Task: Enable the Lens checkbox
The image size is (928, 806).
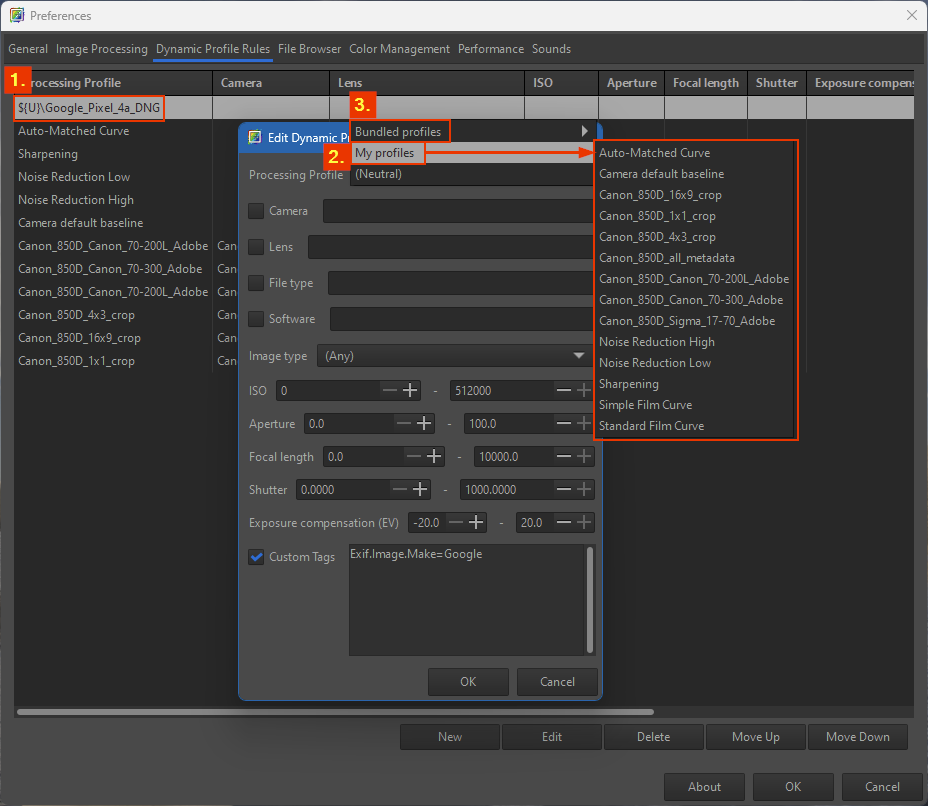Action: (x=257, y=247)
